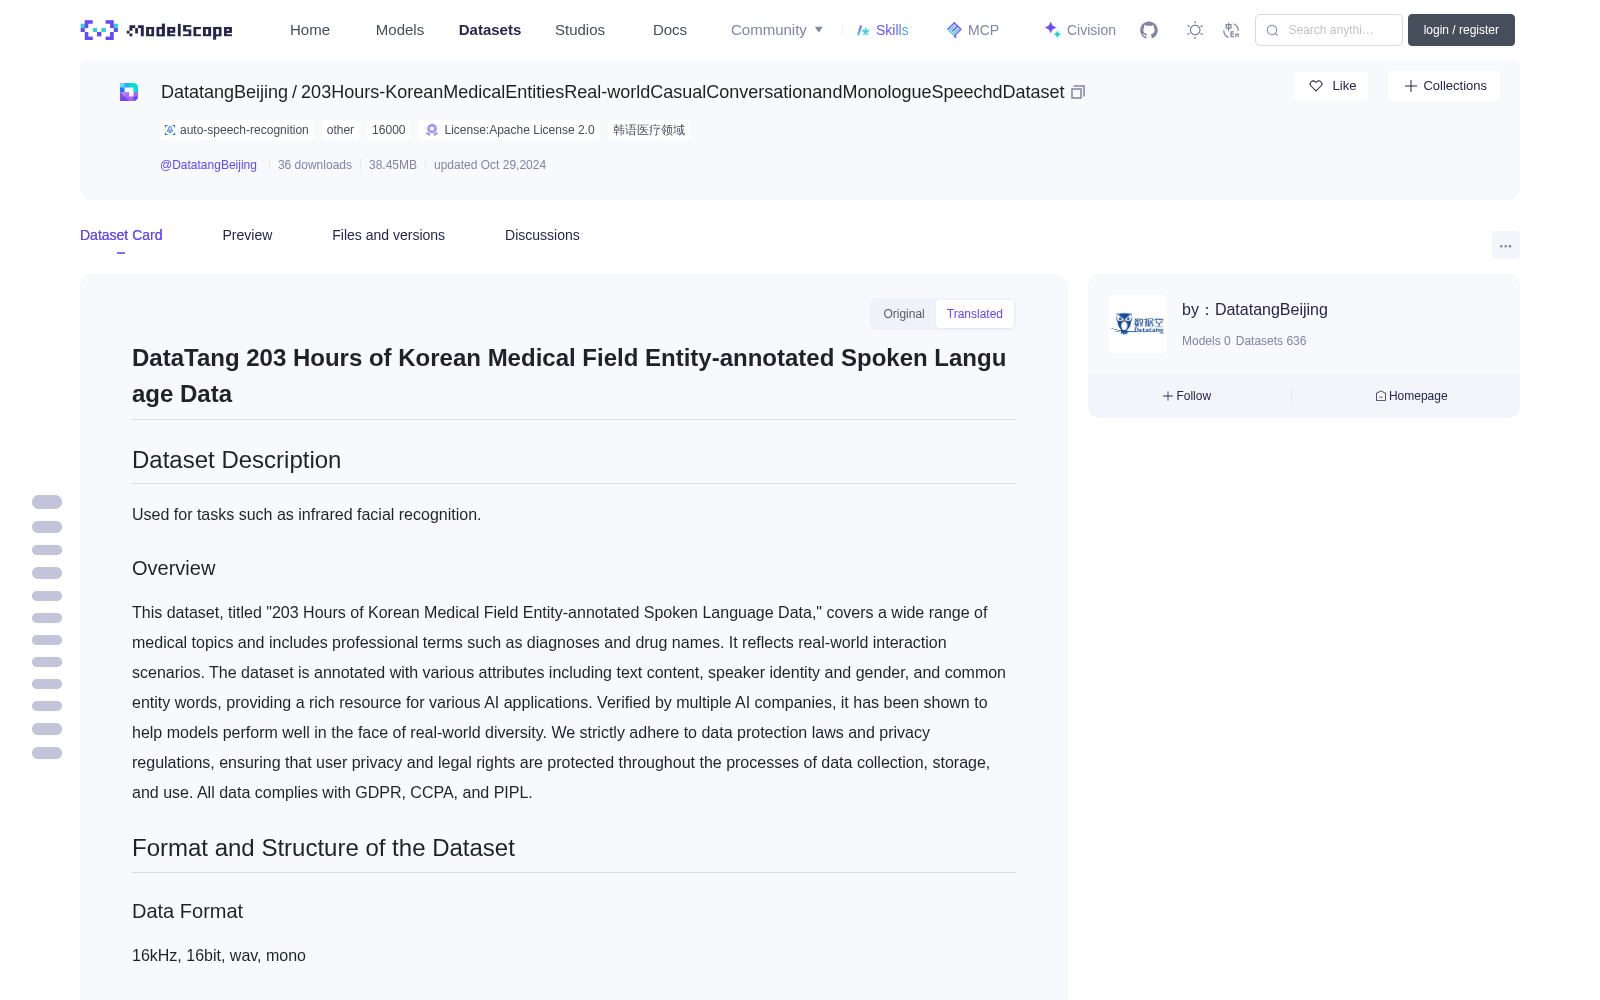The height and width of the screenshot is (1000, 1600).
Task: Click the plus icon beside Follow
Action: (1168, 396)
